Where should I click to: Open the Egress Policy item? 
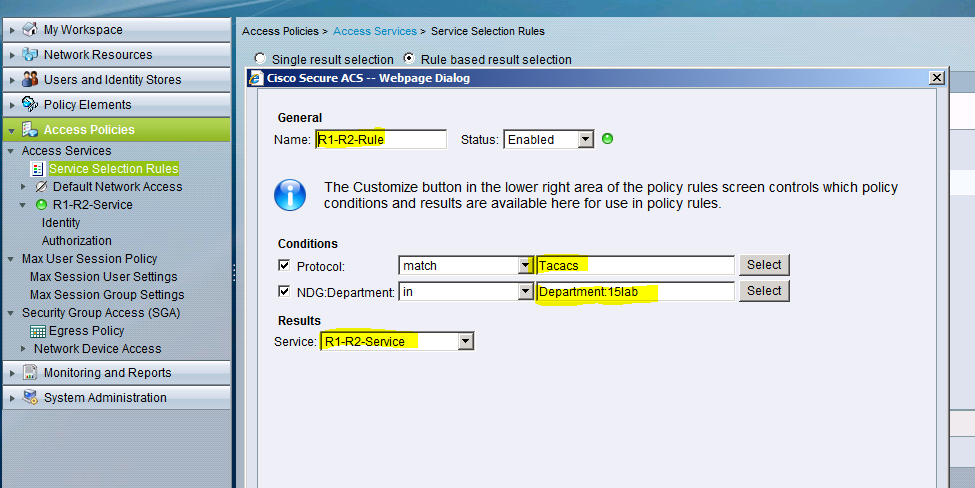pyautogui.click(x=86, y=331)
